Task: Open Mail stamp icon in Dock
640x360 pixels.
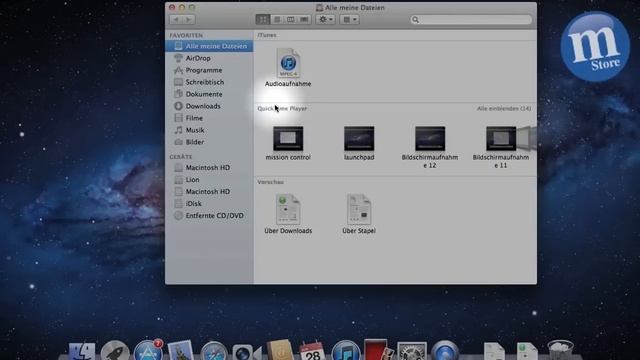Action: (180, 351)
